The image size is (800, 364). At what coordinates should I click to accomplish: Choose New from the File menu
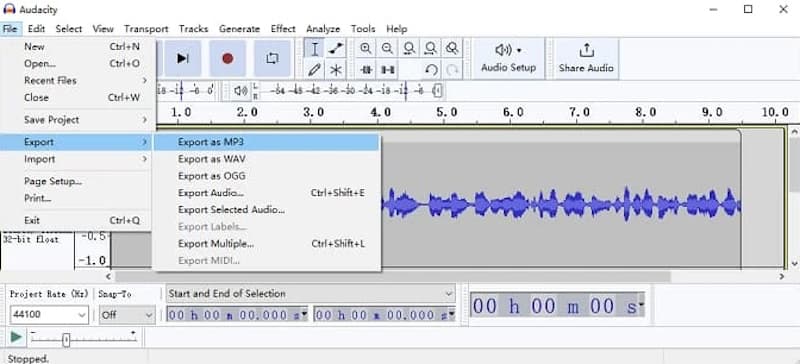[x=76, y=46]
